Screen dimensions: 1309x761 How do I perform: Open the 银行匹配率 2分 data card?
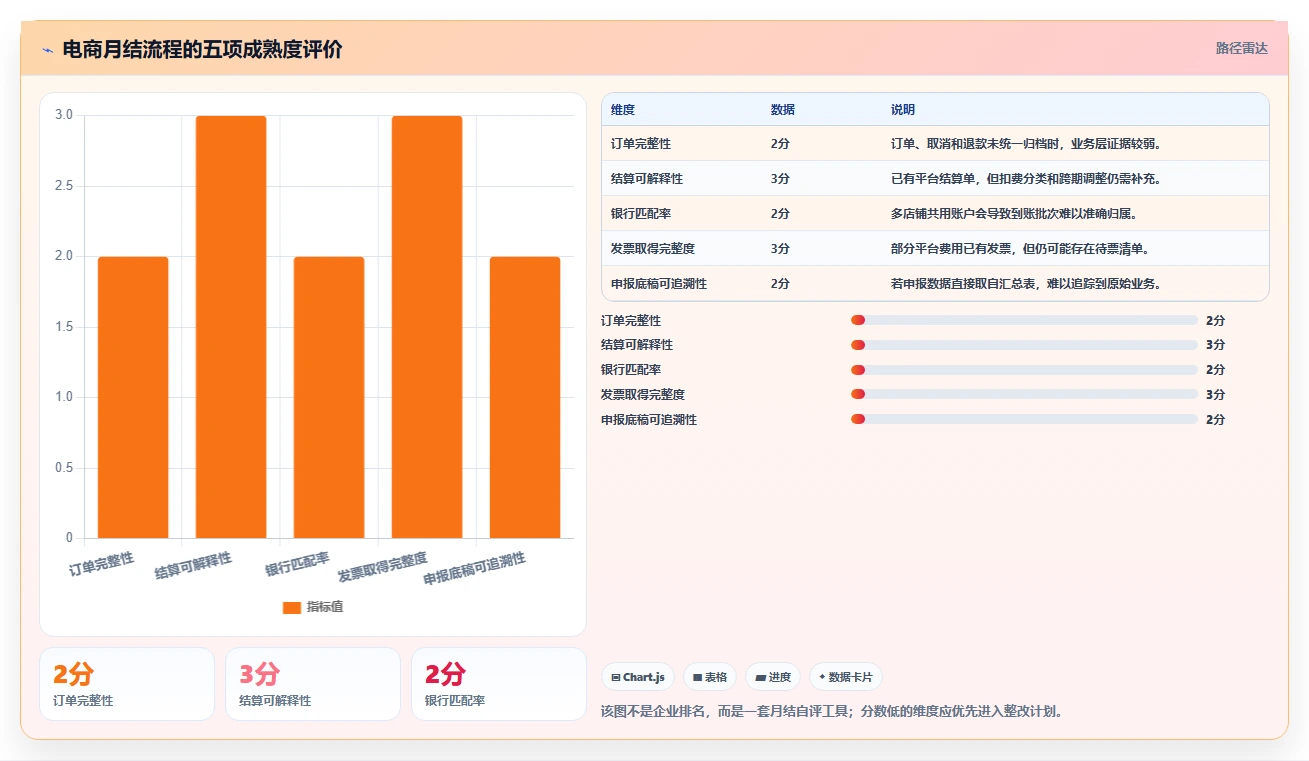(x=499, y=684)
